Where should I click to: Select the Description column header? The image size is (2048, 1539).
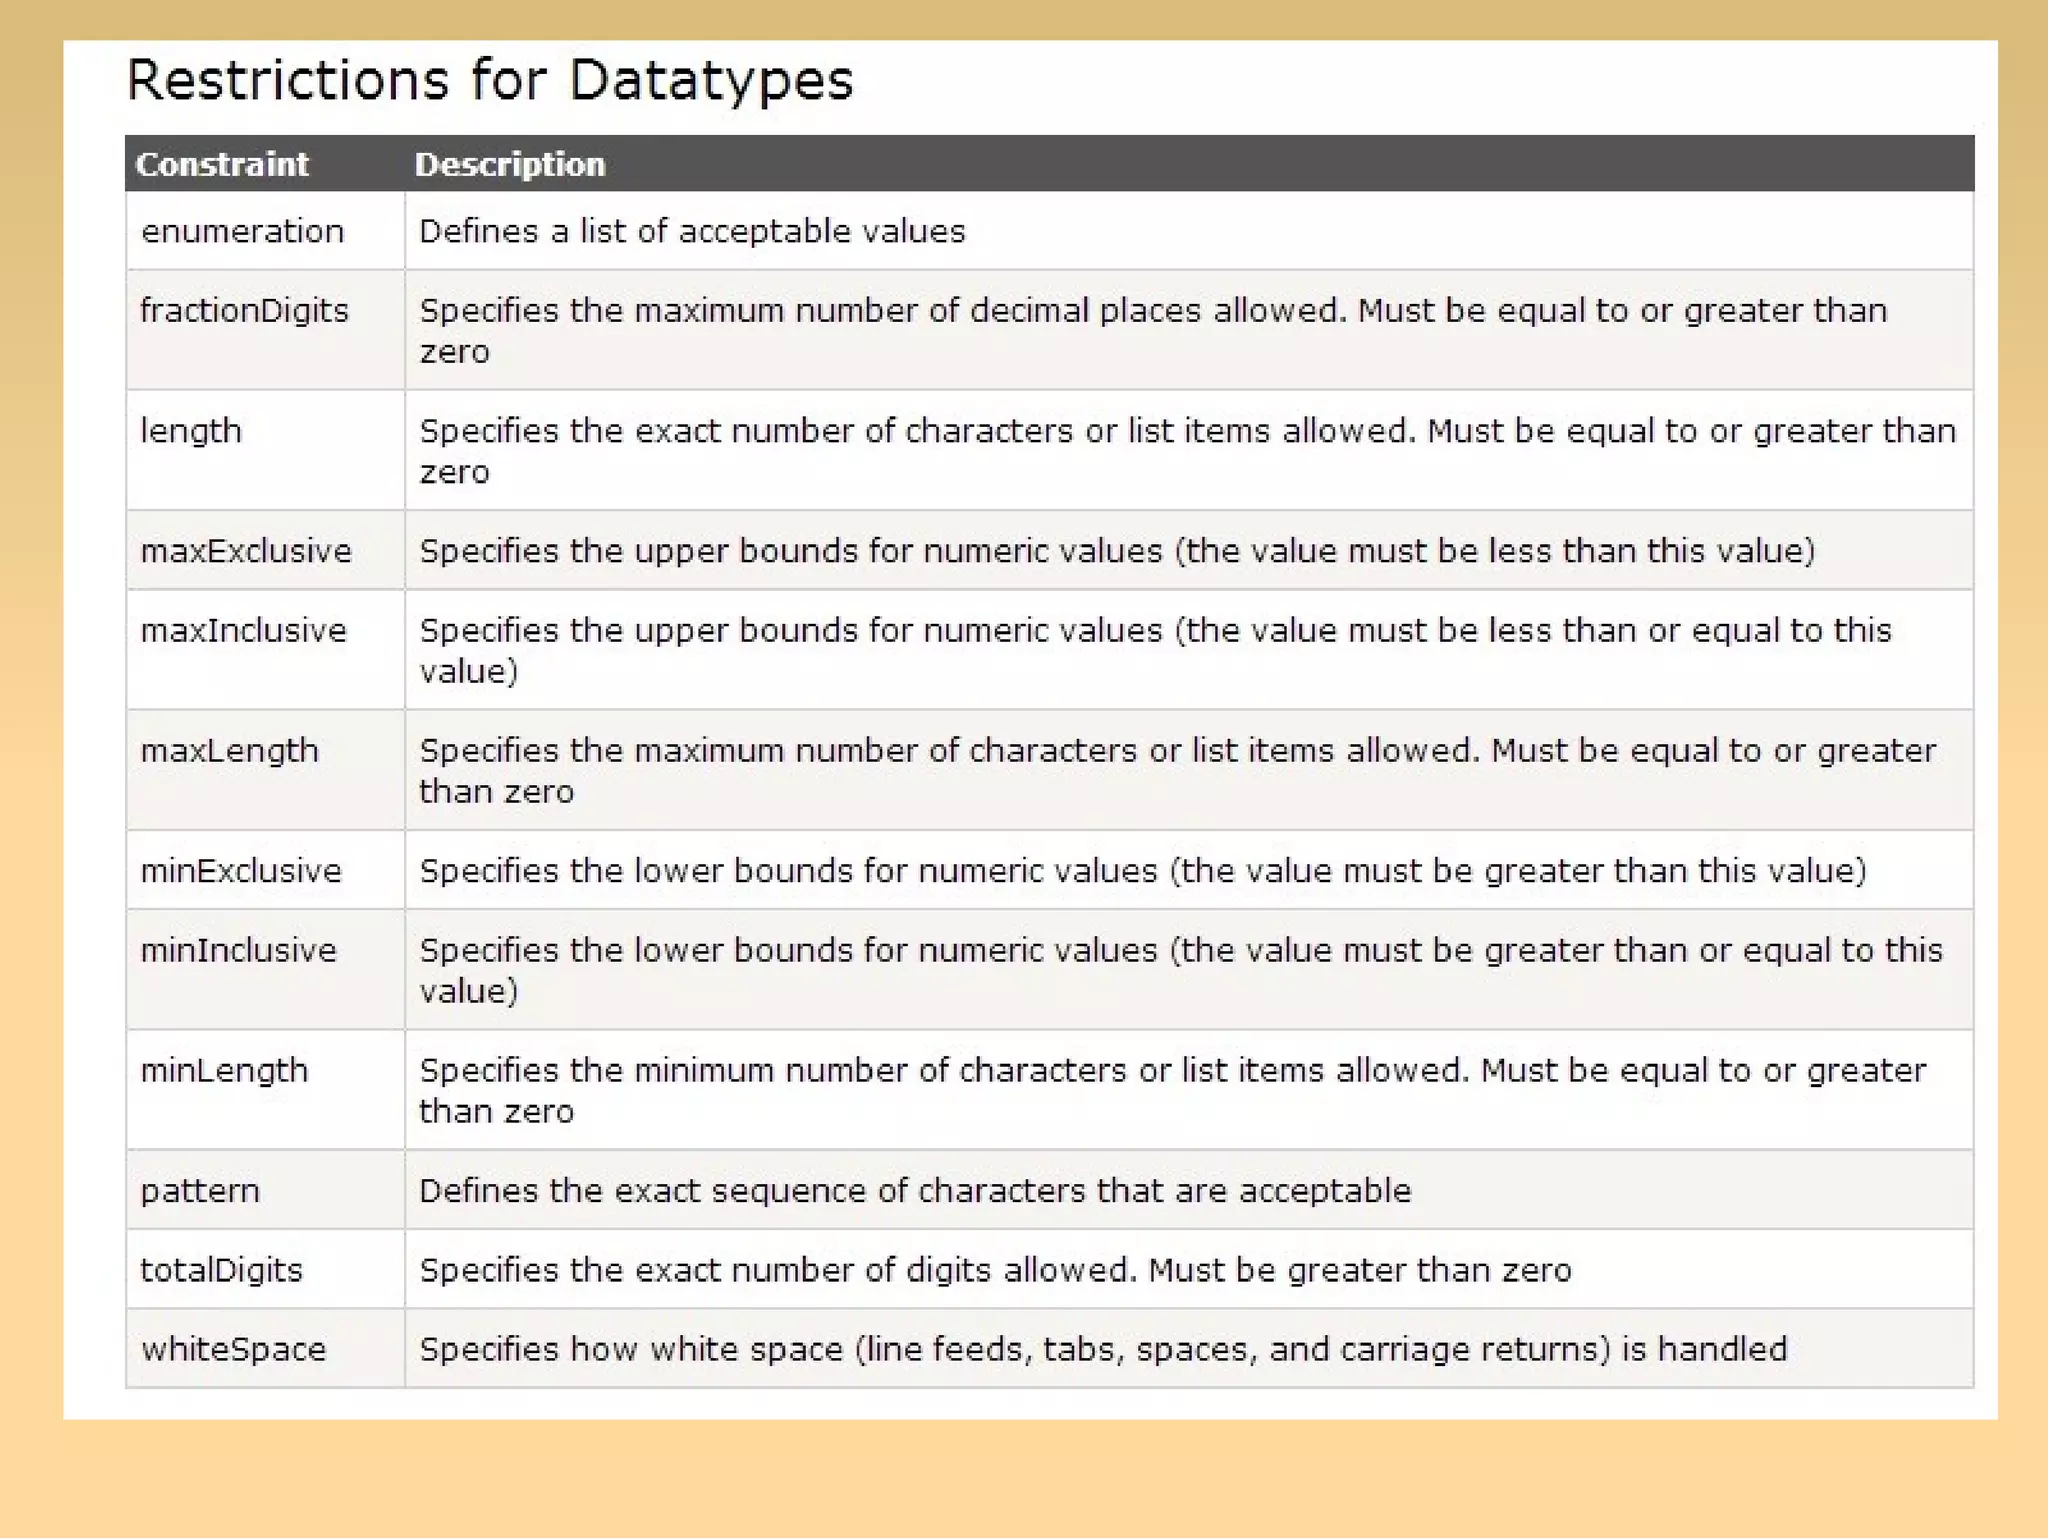(x=510, y=164)
